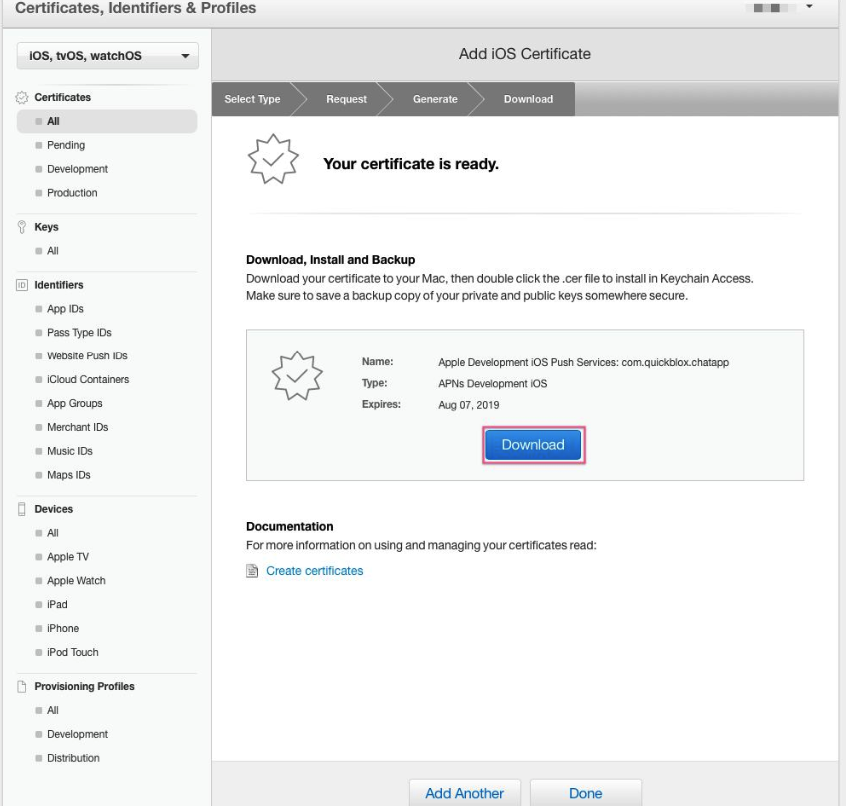Click the certificate seal beside ready message
This screenshot has width=846, height=806.
(271, 158)
